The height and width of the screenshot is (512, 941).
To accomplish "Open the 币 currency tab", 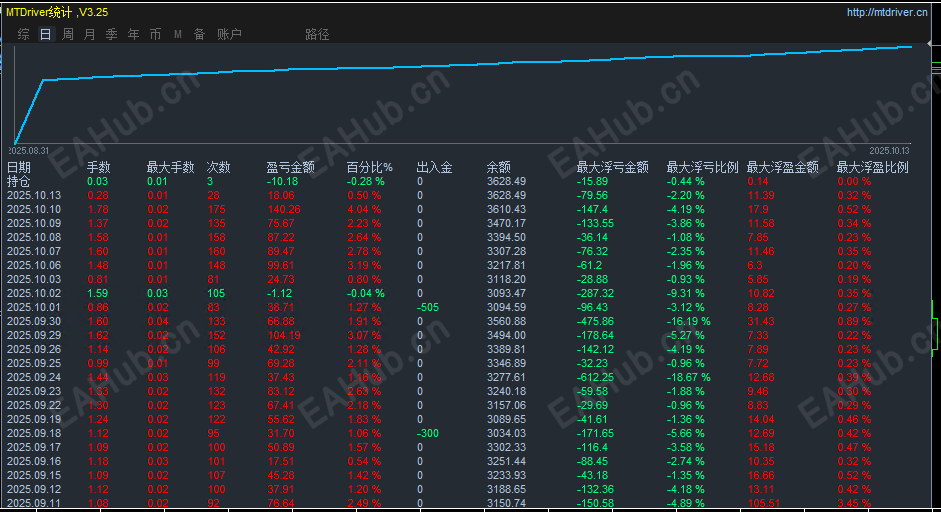I will point(155,34).
